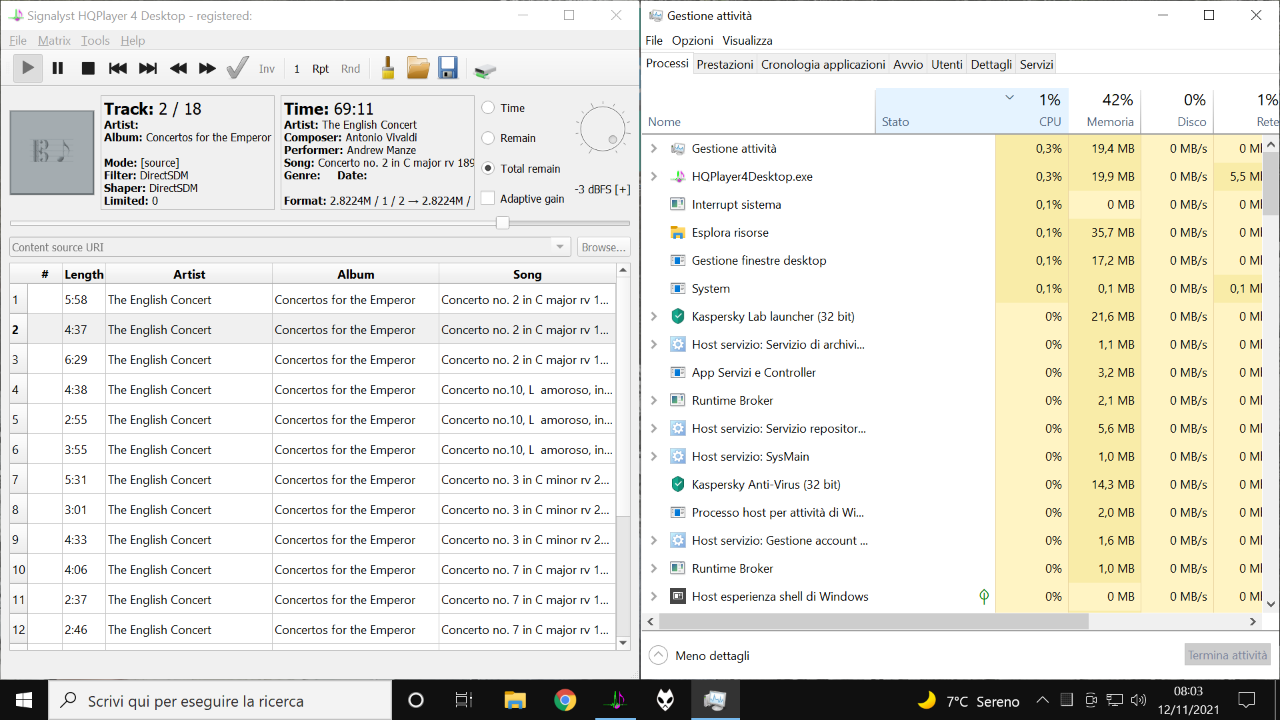The image size is (1280, 720).
Task: Save playlist with the floppy disk icon
Action: click(x=448, y=68)
